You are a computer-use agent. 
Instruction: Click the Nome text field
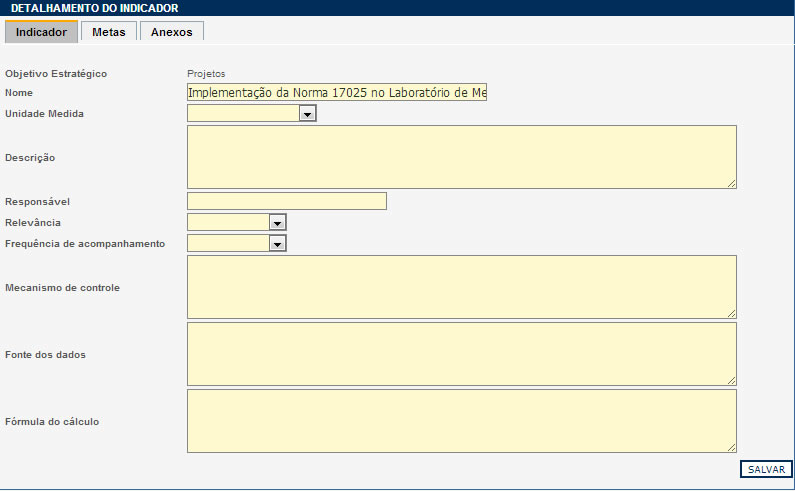336,93
